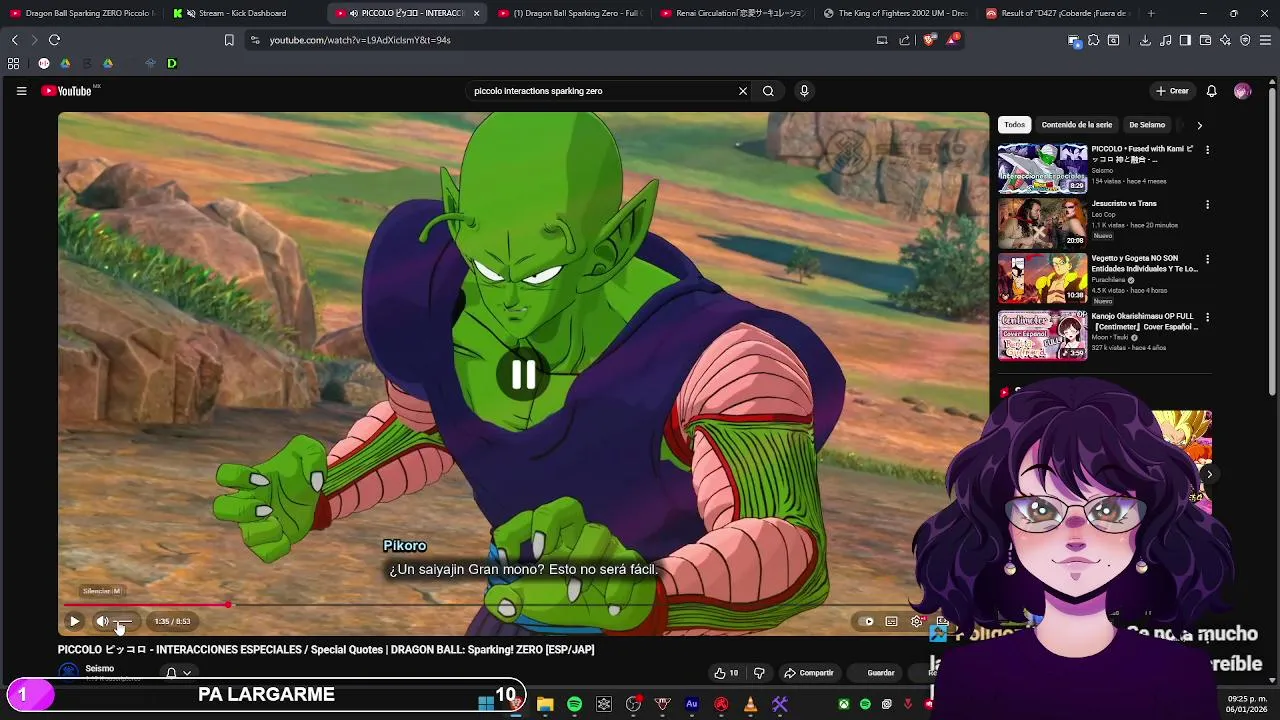Screen dimensions: 1280x720
Task: Open the media control music-note icon
Action: (x=1166, y=40)
